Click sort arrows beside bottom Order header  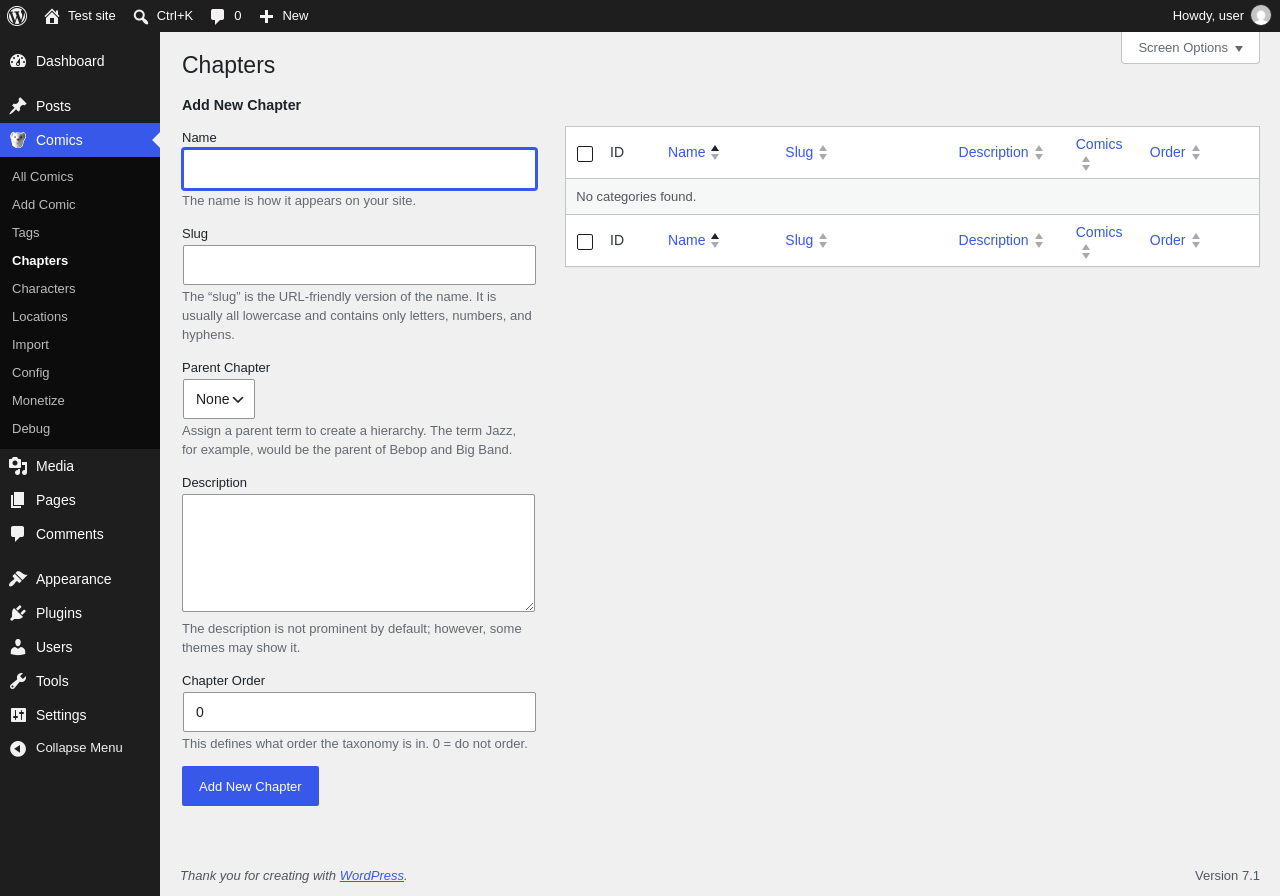pyautogui.click(x=1196, y=240)
